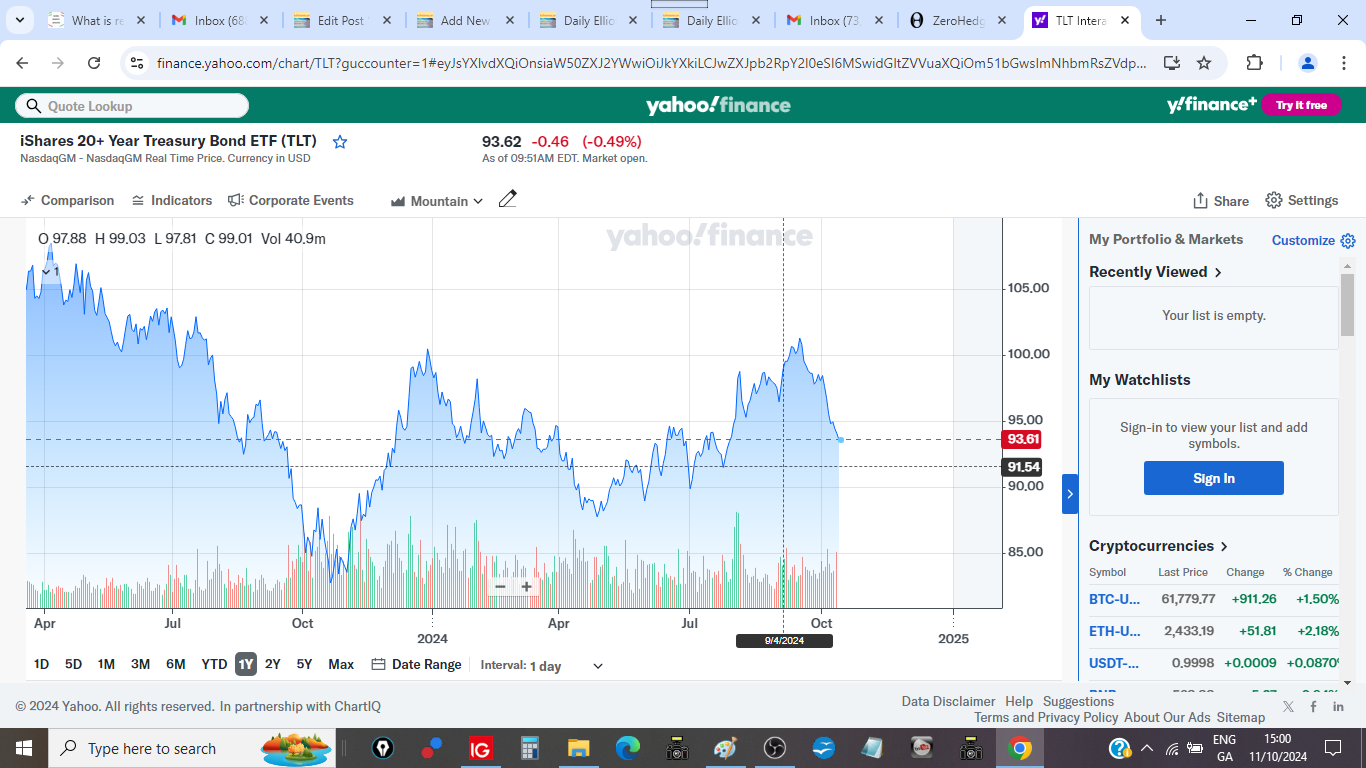Image resolution: width=1366 pixels, height=768 pixels.
Task: Click the blue Sign In button
Action: click(1213, 478)
